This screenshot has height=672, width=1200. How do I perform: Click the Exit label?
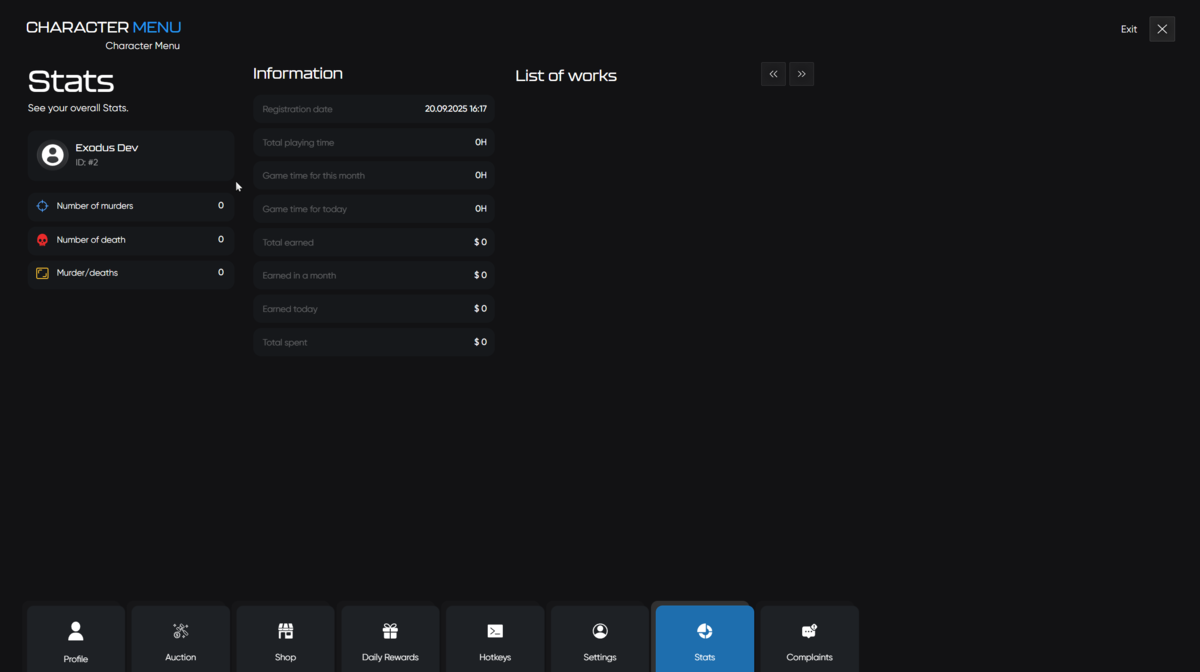click(x=1129, y=29)
